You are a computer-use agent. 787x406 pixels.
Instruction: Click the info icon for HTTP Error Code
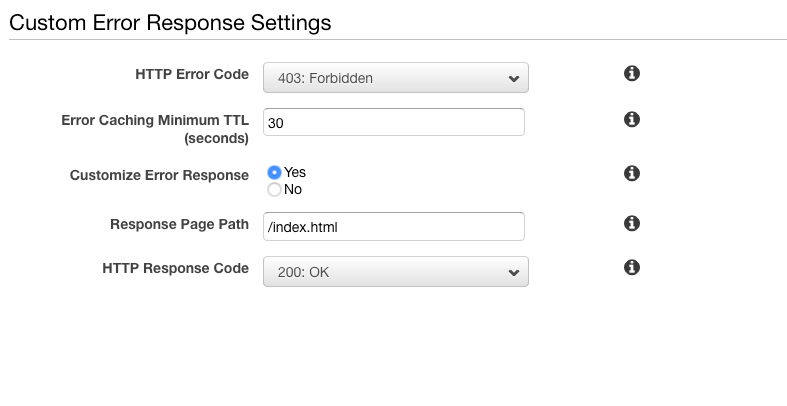tap(631, 74)
